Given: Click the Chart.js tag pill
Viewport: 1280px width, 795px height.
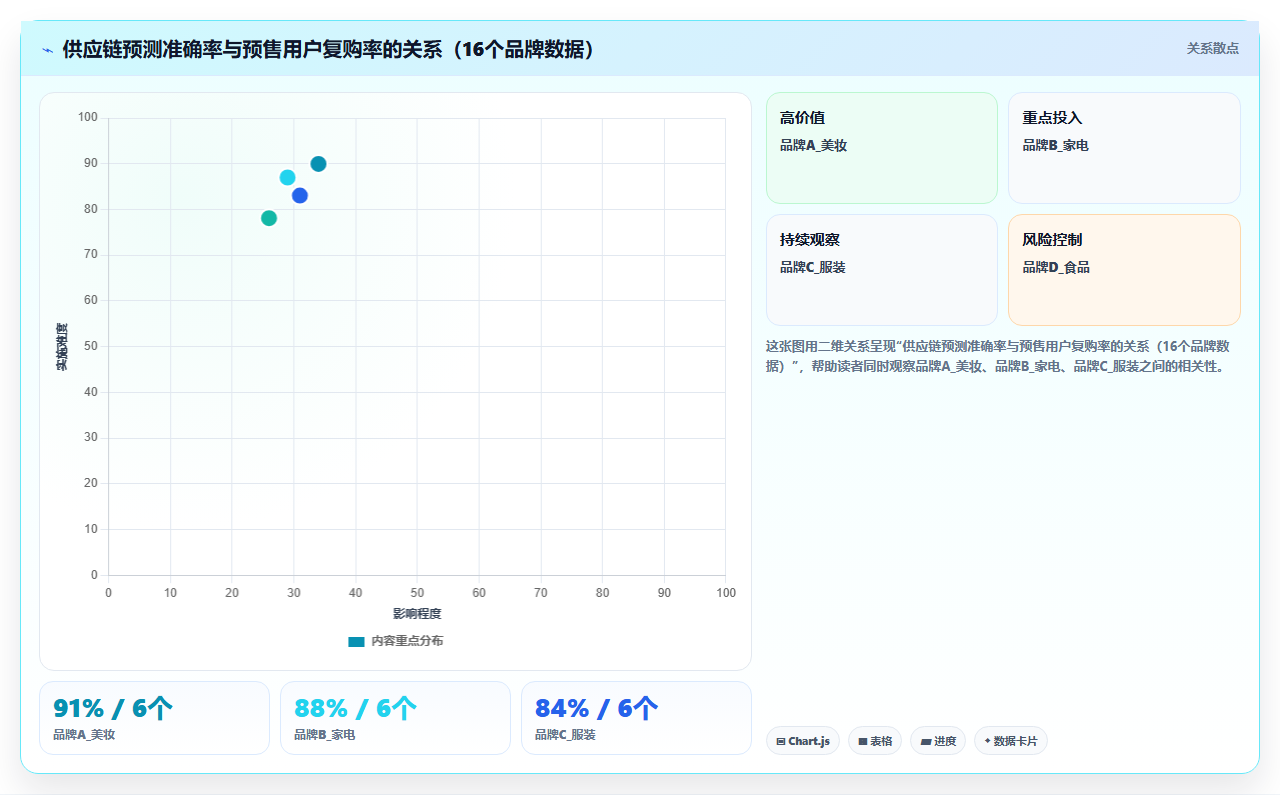Looking at the screenshot, I should click(x=803, y=741).
